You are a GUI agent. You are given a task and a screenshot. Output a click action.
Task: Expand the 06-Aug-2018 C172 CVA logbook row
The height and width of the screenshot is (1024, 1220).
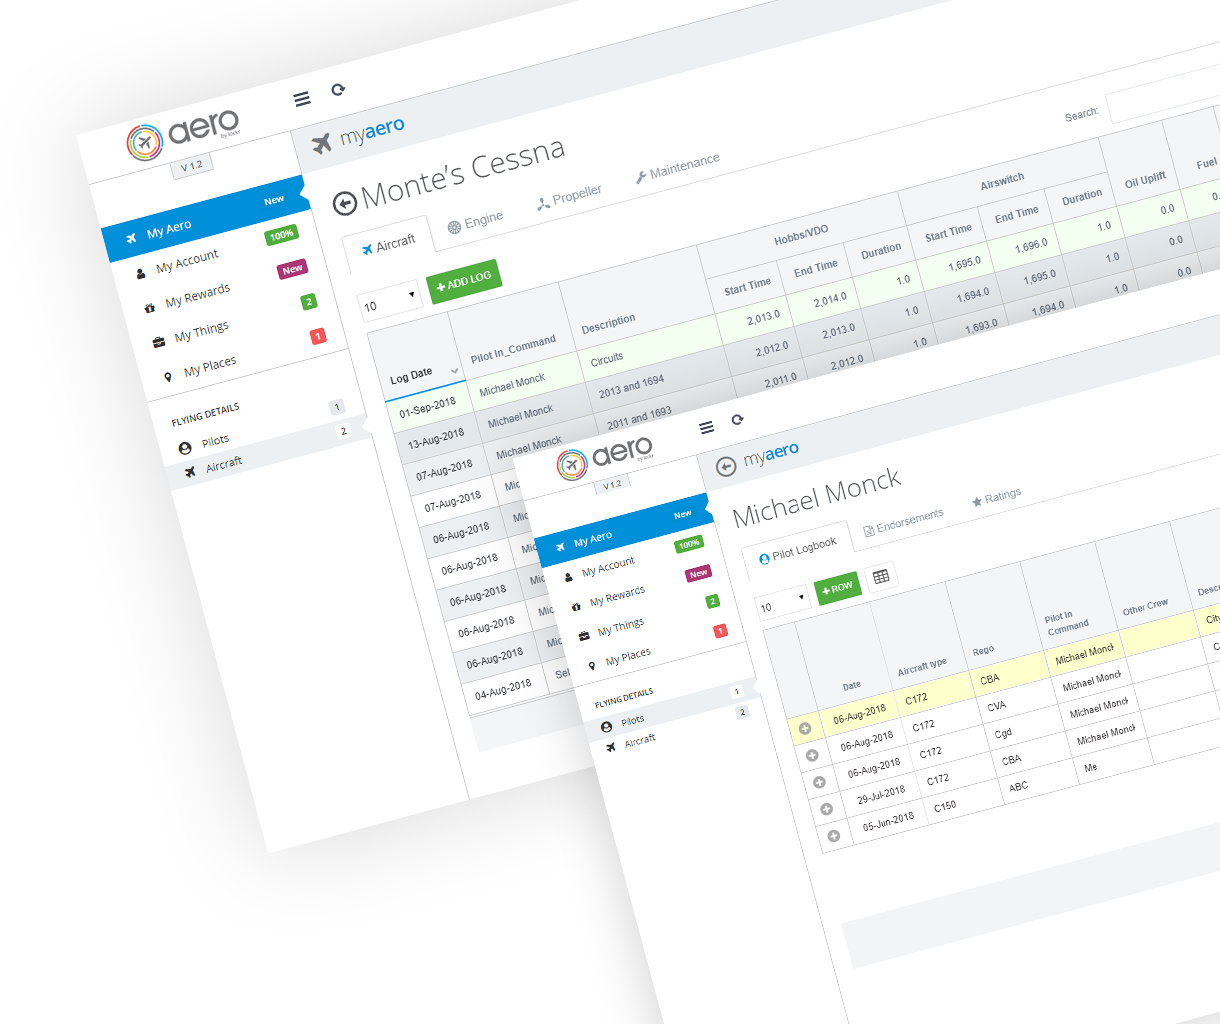click(812, 755)
